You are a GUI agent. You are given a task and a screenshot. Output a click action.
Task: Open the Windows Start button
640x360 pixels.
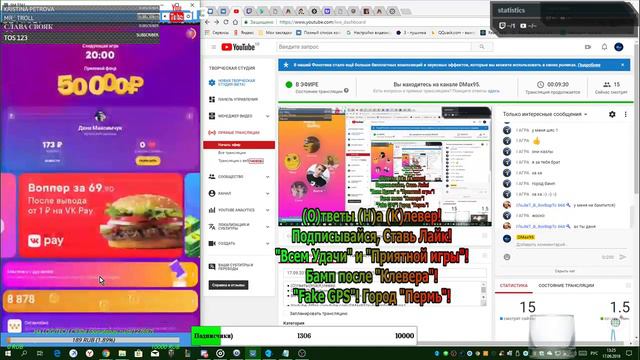tap(8, 353)
